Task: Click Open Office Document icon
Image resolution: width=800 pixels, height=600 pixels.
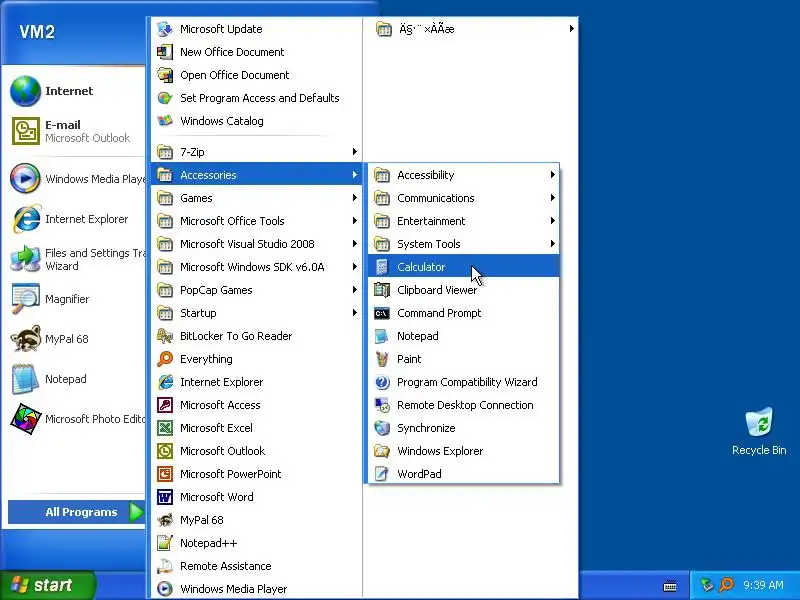Action: click(165, 74)
